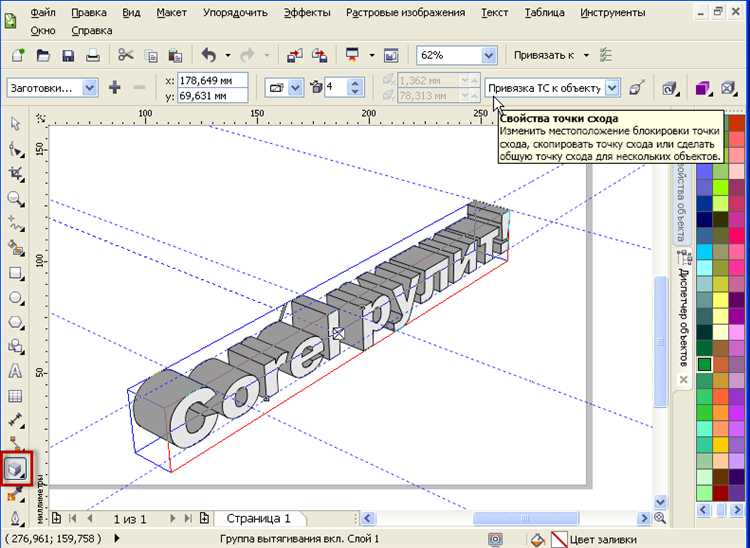
Task: Open the Растровые изображения menu
Action: [405, 13]
